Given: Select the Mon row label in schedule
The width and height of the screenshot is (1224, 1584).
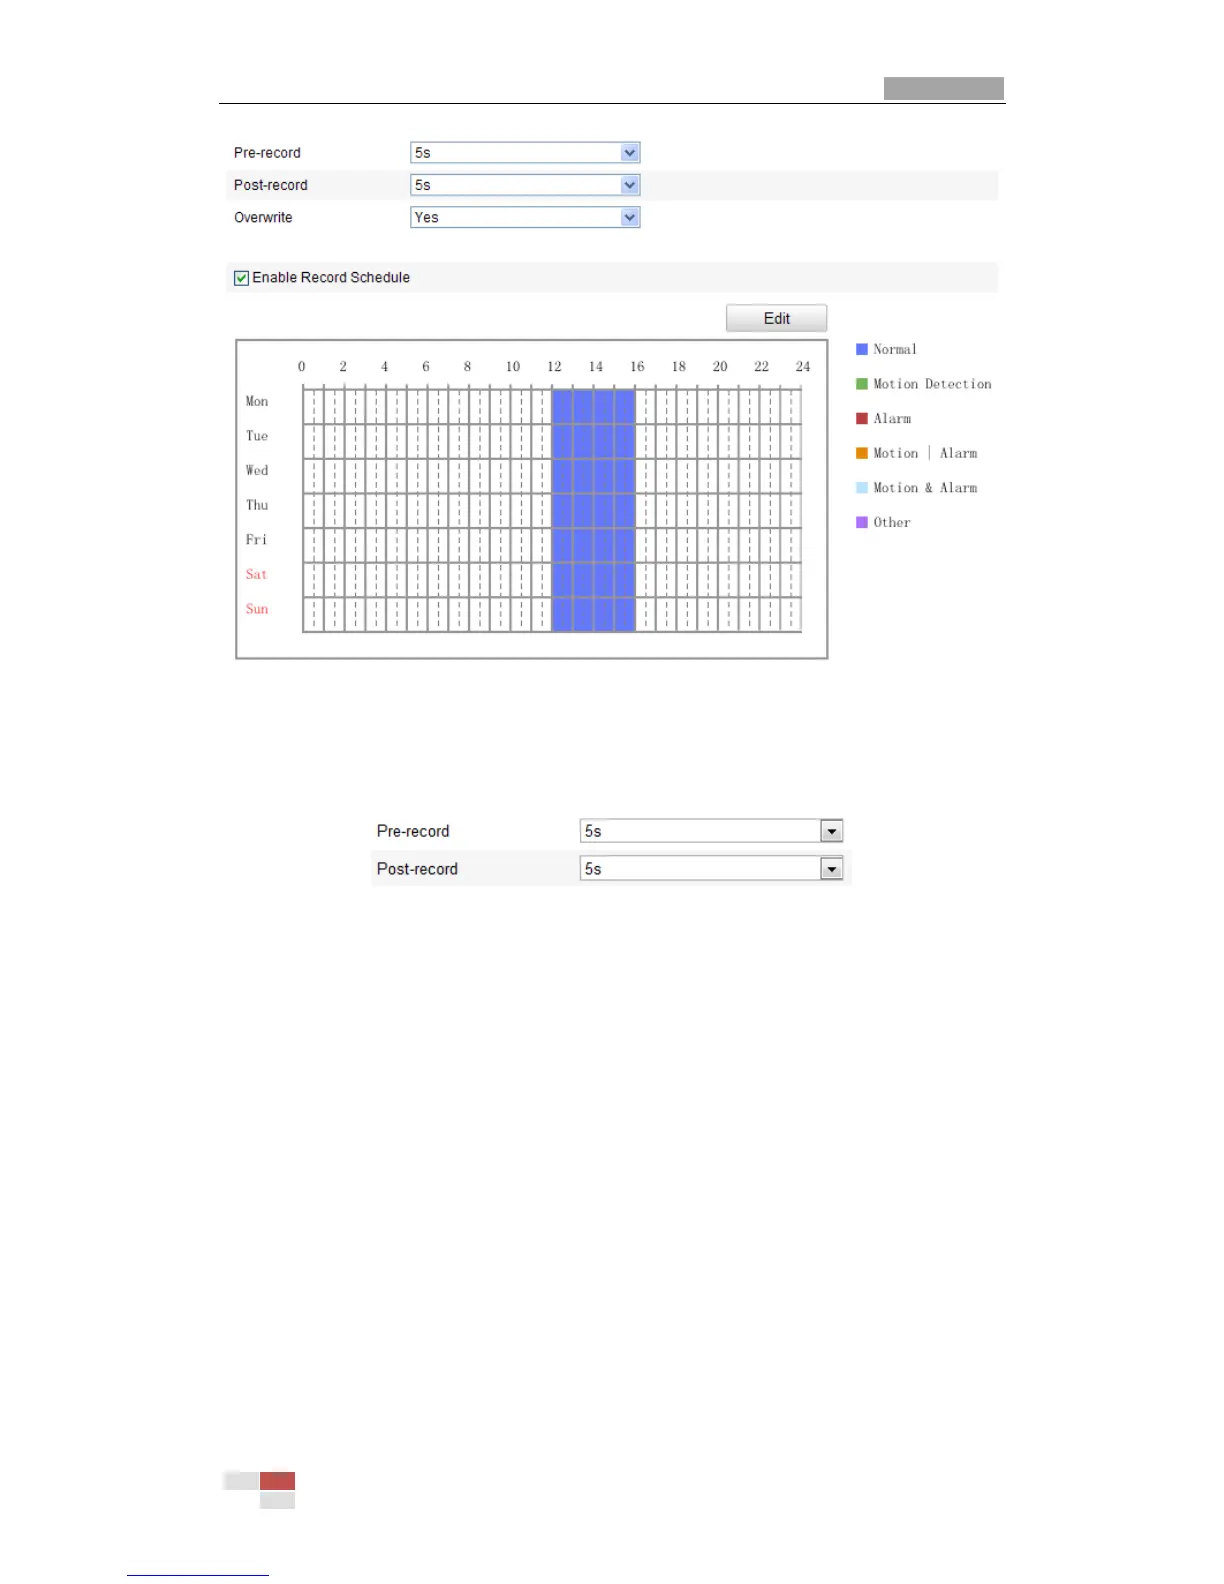Looking at the screenshot, I should (x=257, y=401).
